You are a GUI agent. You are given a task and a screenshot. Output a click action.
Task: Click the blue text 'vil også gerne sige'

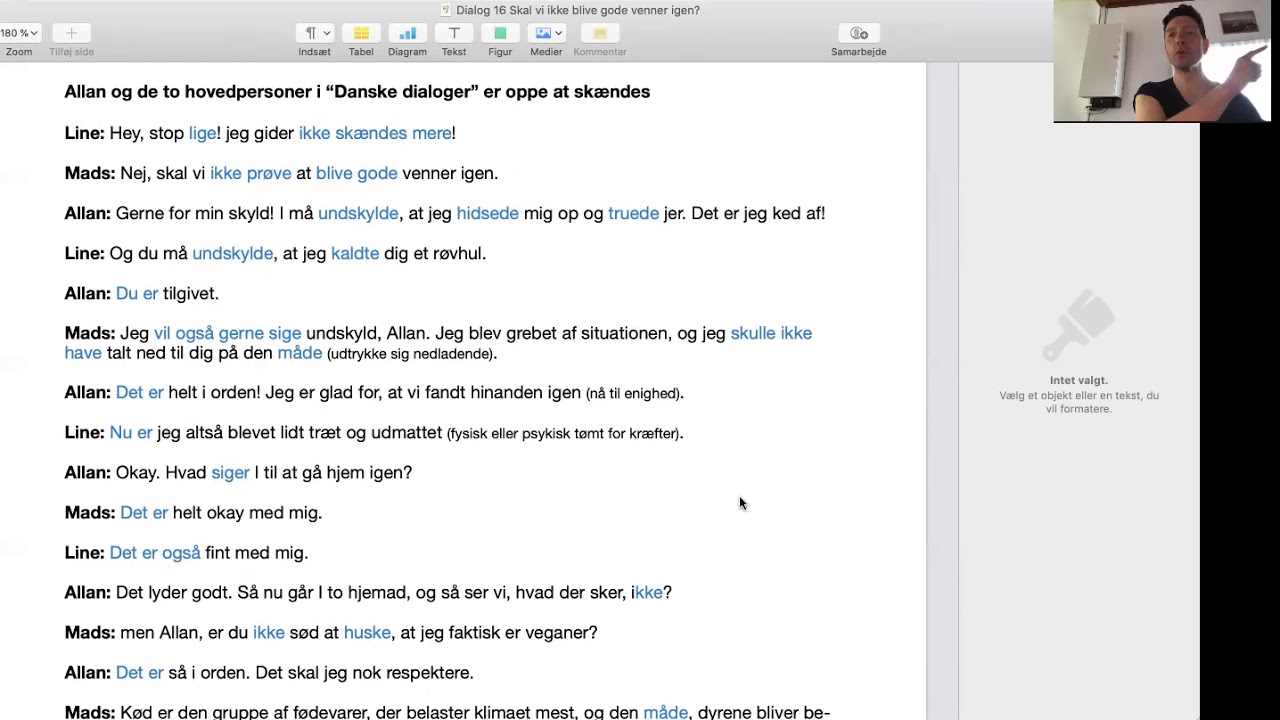point(227,333)
